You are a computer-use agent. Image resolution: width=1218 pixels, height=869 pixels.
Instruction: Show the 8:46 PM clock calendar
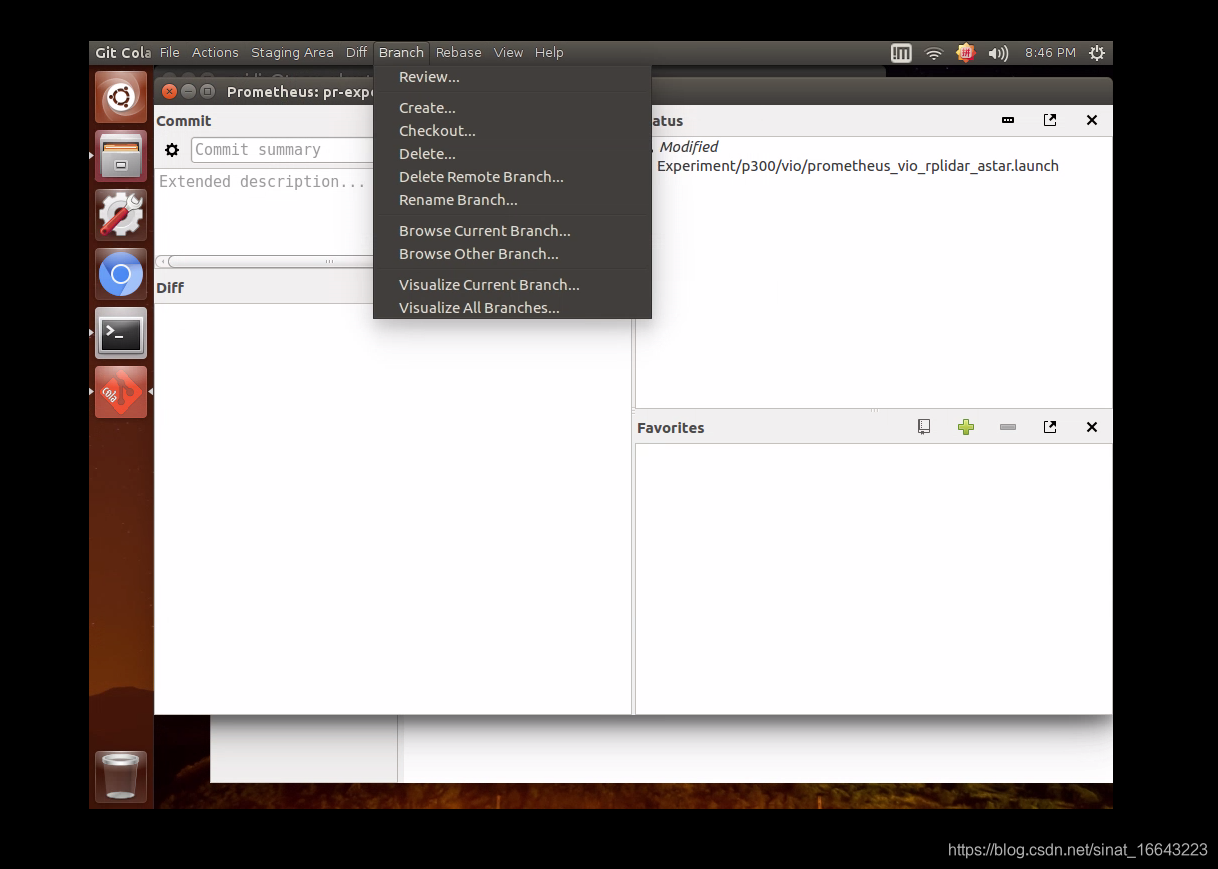pos(1050,53)
